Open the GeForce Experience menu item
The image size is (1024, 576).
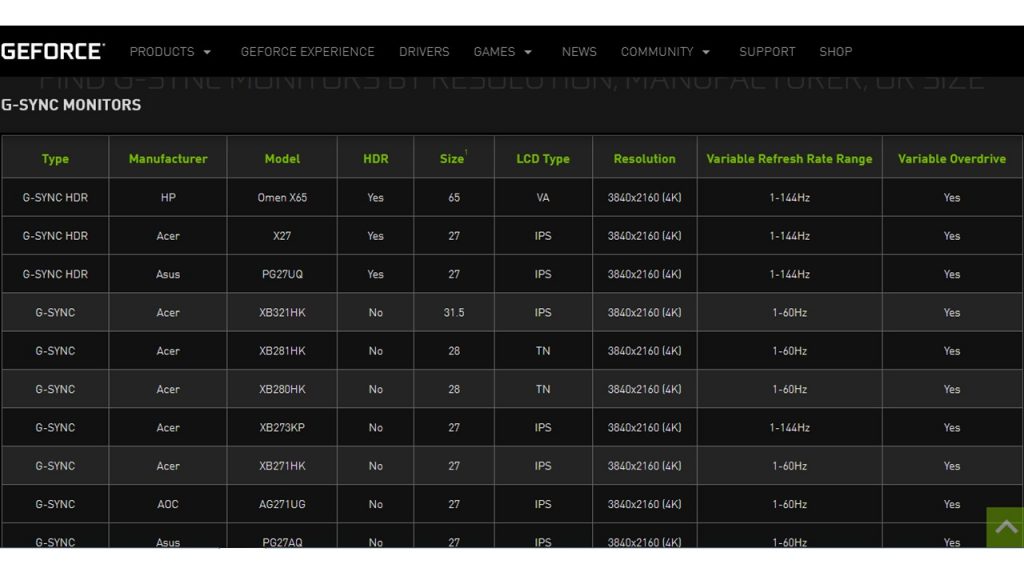[x=308, y=52]
